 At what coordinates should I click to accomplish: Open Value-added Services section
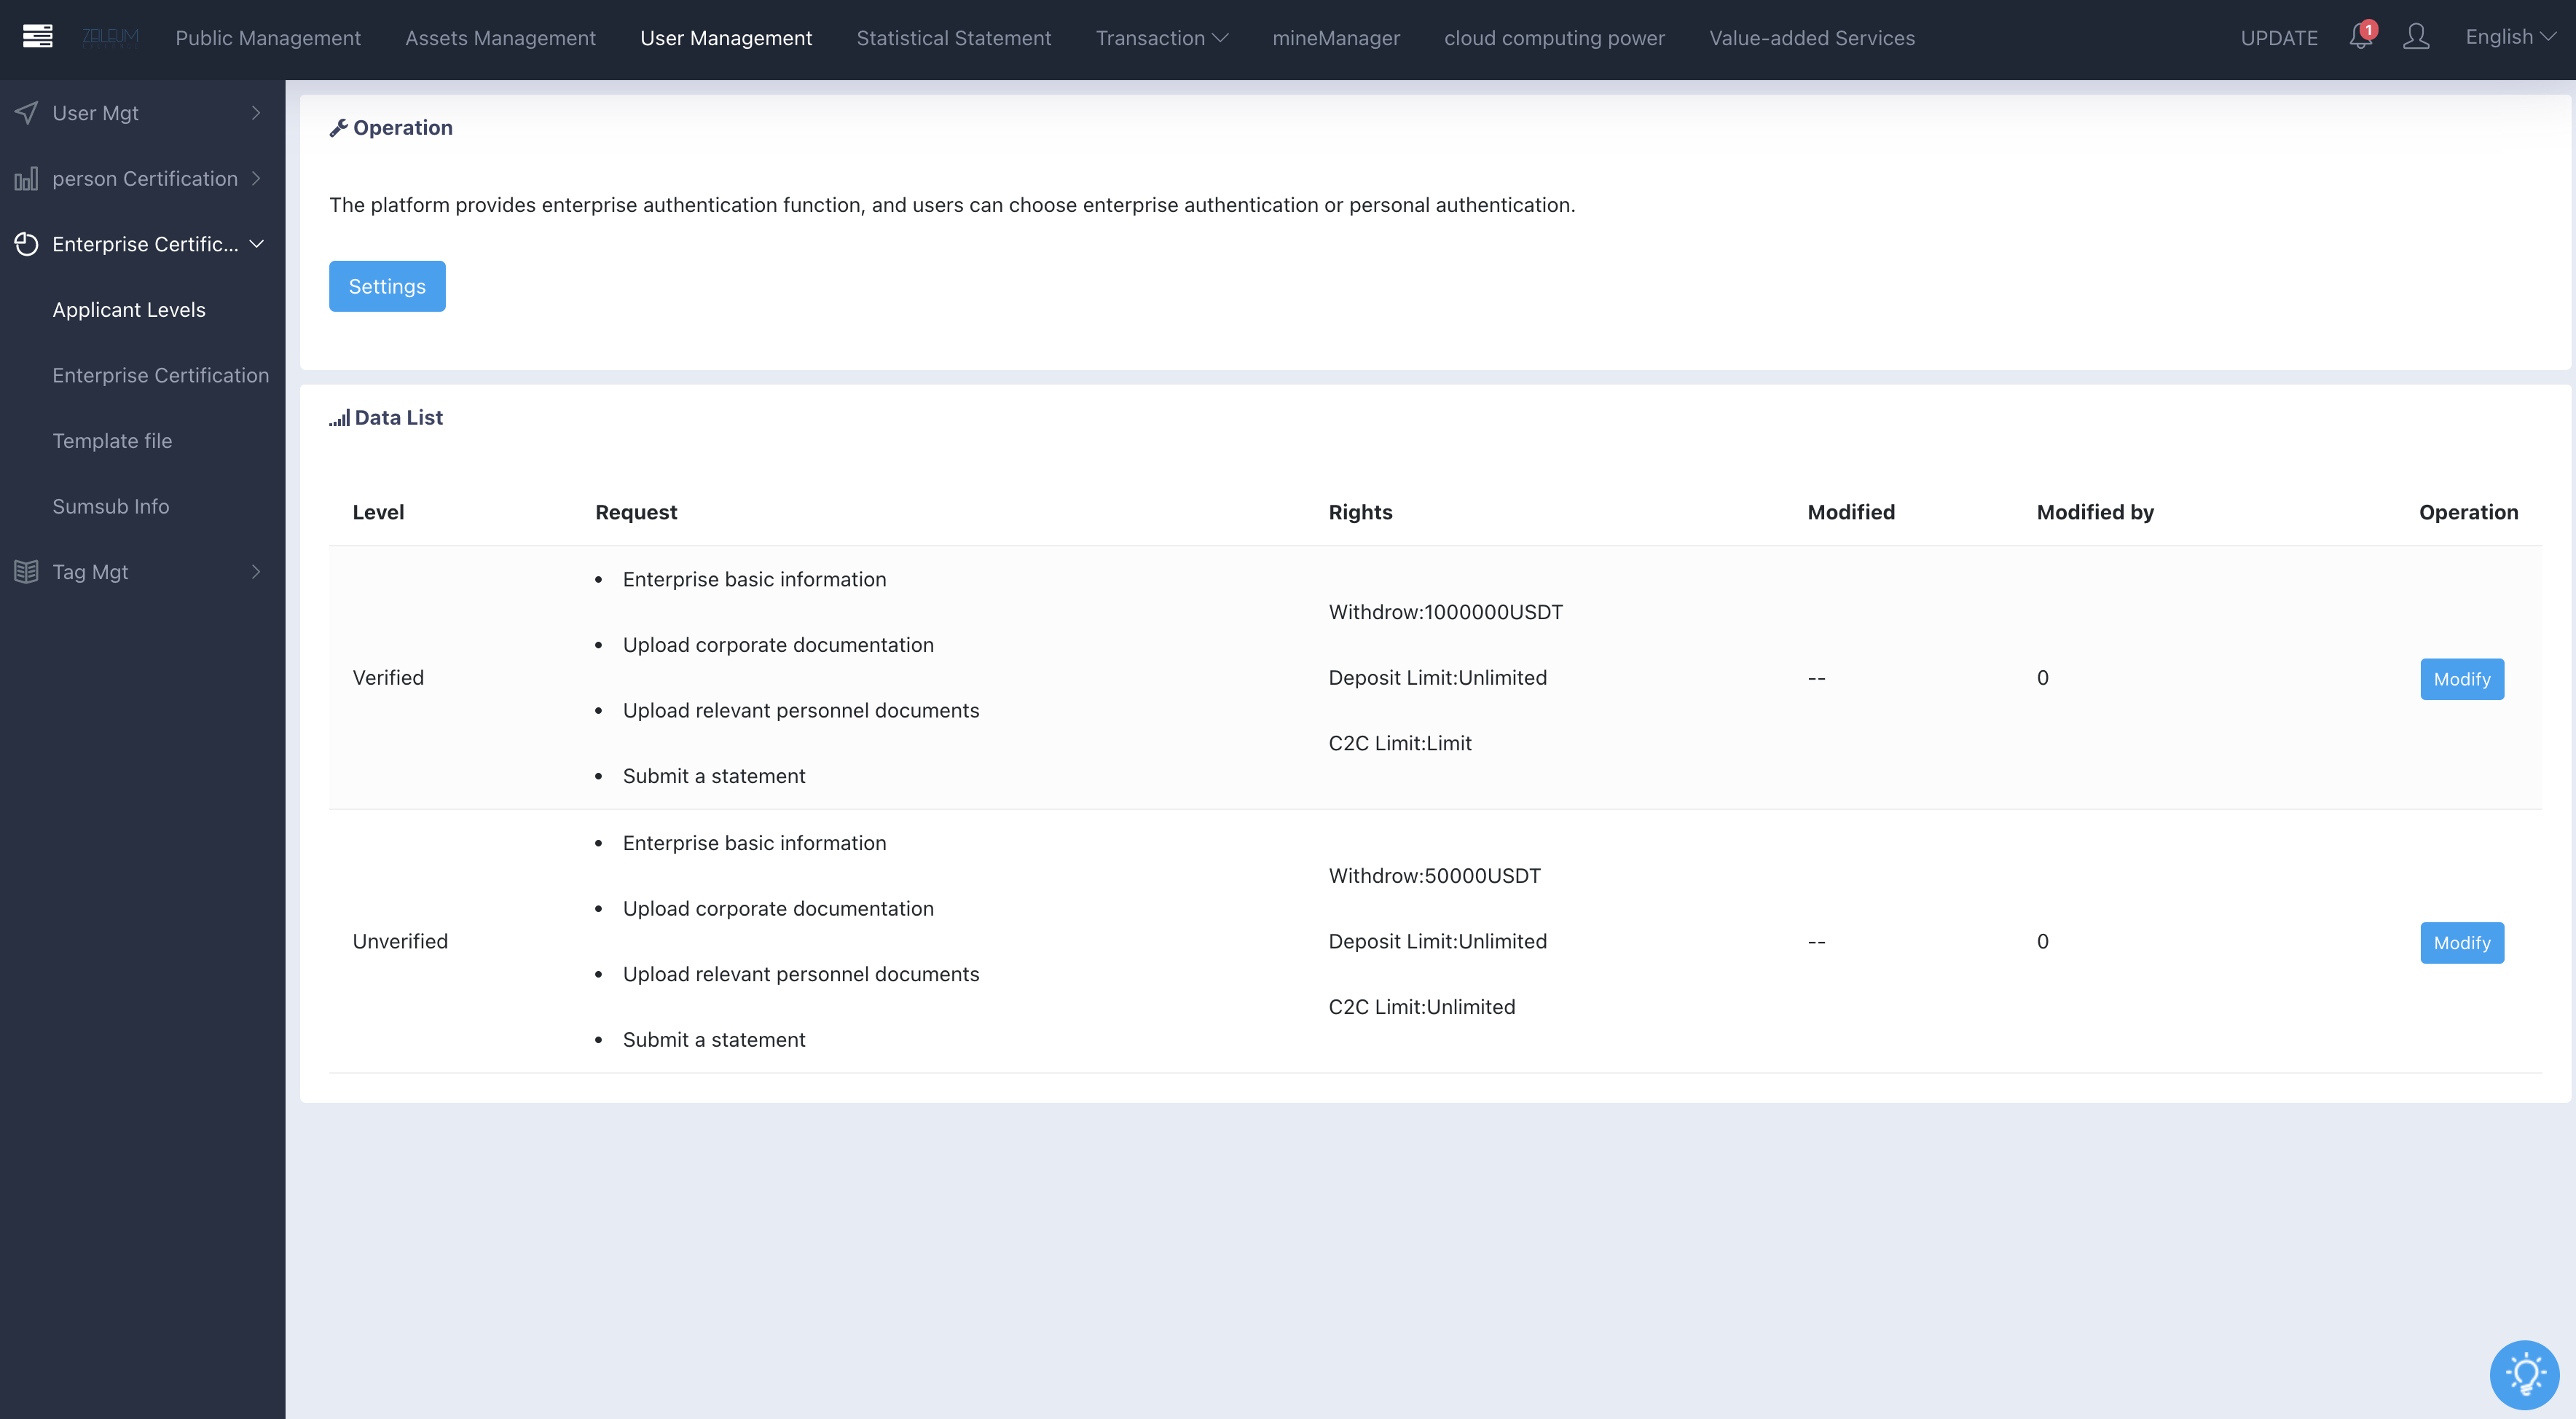coord(1811,38)
